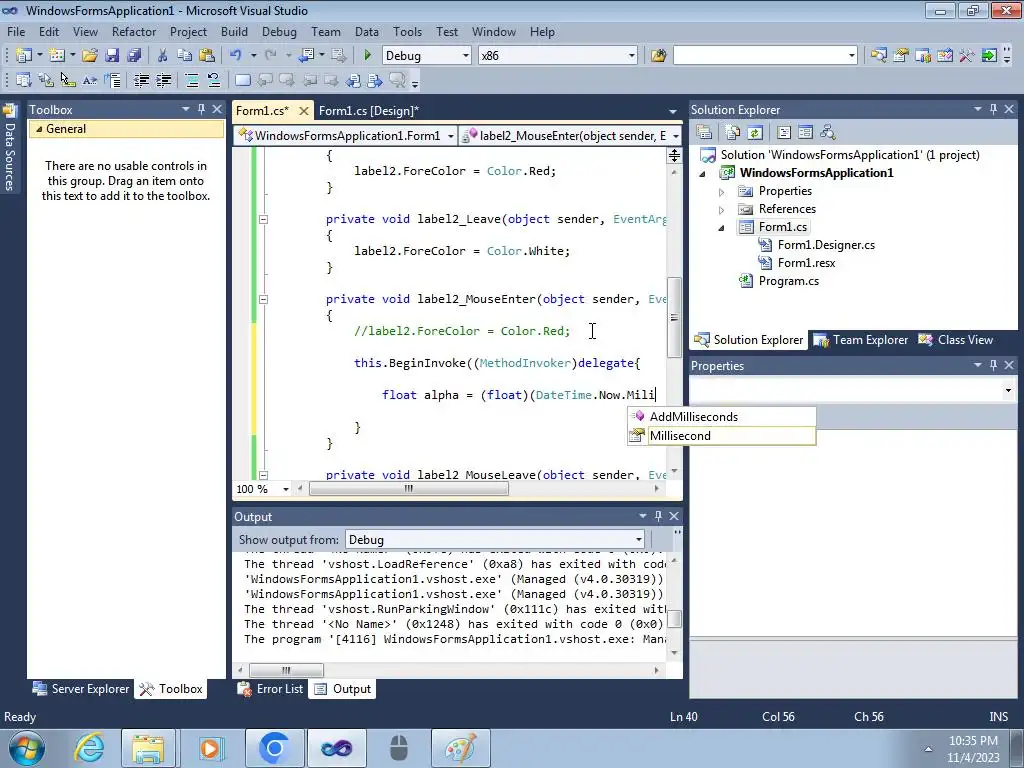
Task: Select Form1.resx in Solution Explorer
Action: click(x=807, y=263)
